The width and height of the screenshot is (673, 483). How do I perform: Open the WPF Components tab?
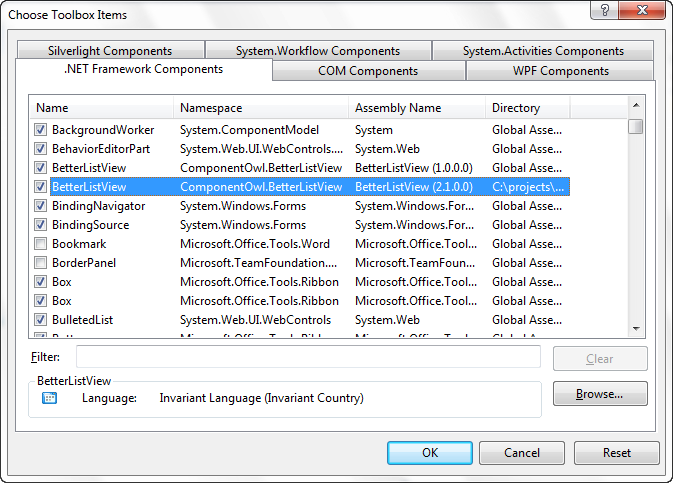pos(560,71)
